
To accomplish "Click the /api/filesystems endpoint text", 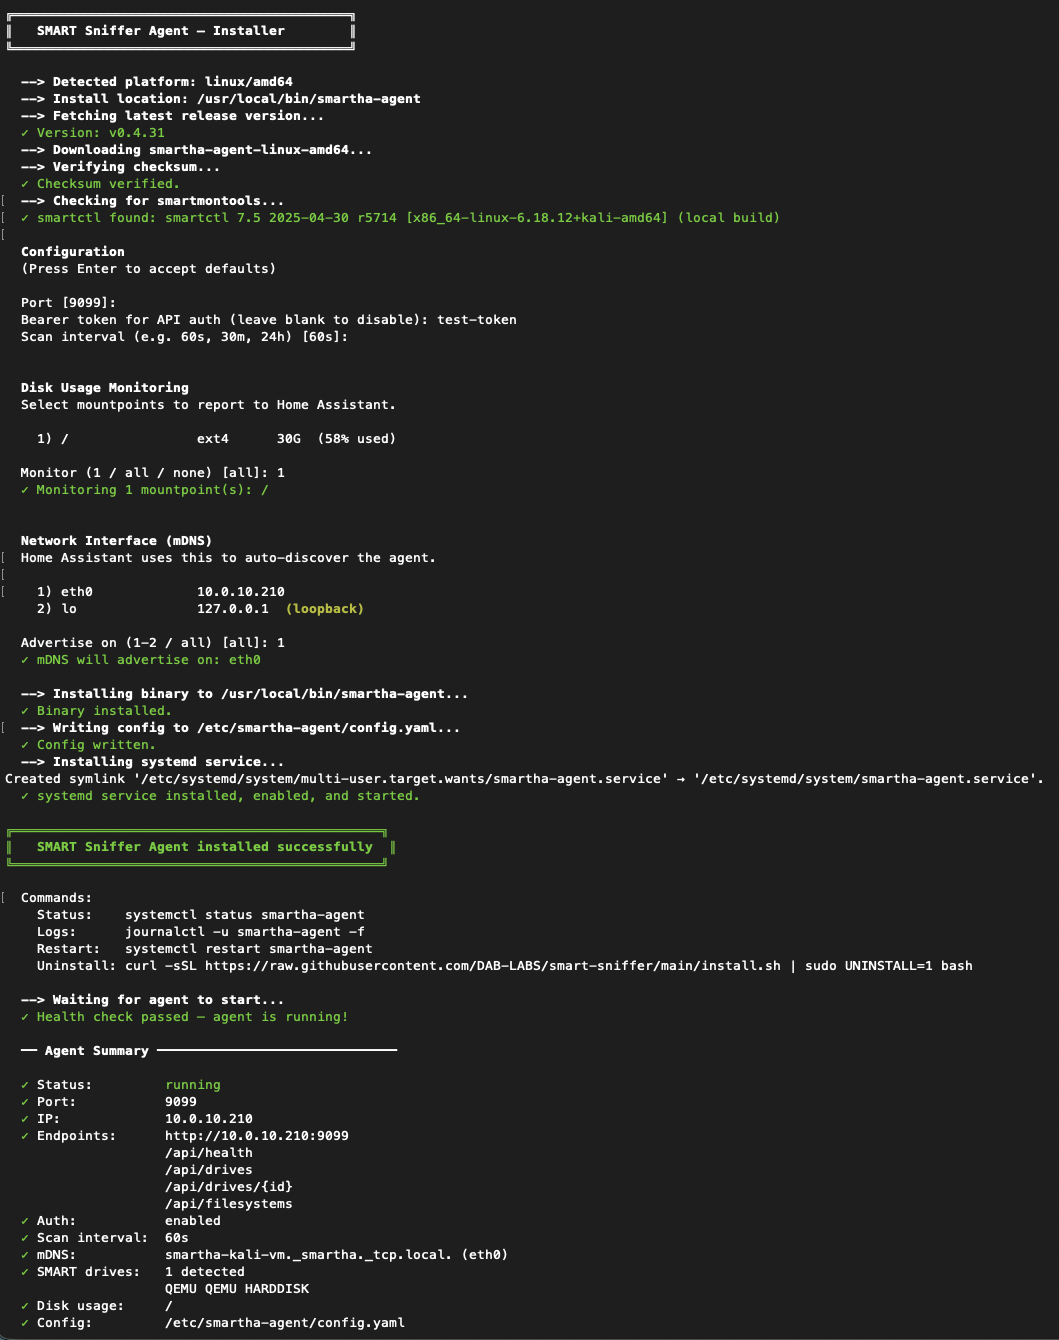I will point(229,1204).
